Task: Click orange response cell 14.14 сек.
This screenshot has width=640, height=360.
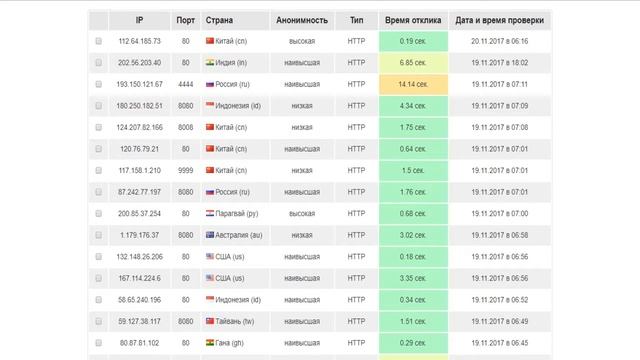Action: (413, 84)
